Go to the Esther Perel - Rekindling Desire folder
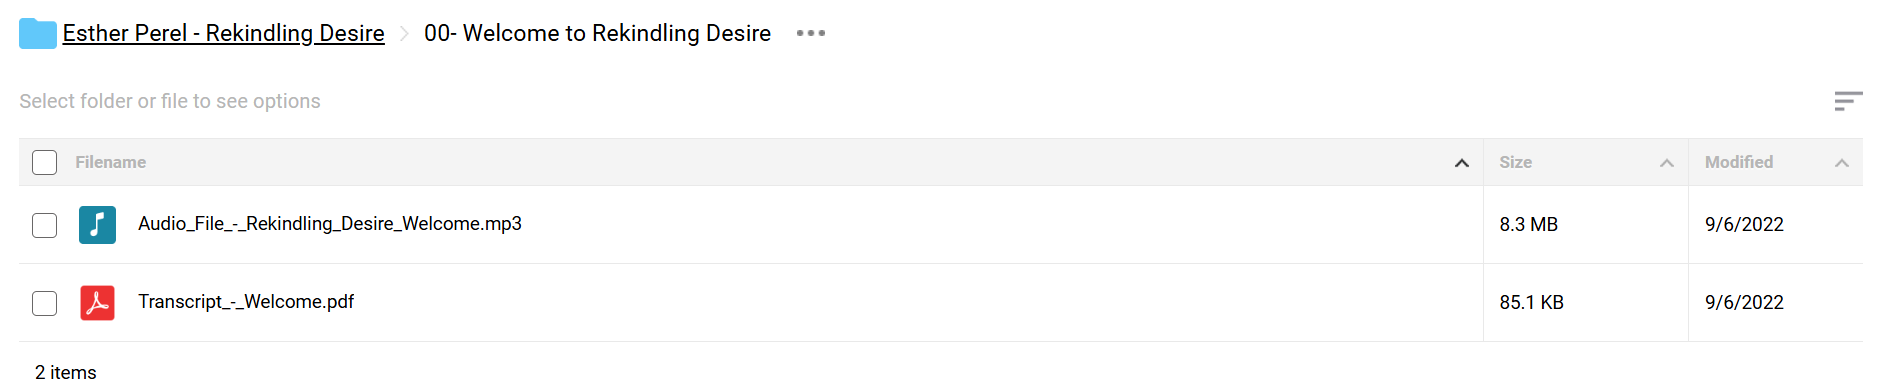This screenshot has width=1900, height=388. 223,33
